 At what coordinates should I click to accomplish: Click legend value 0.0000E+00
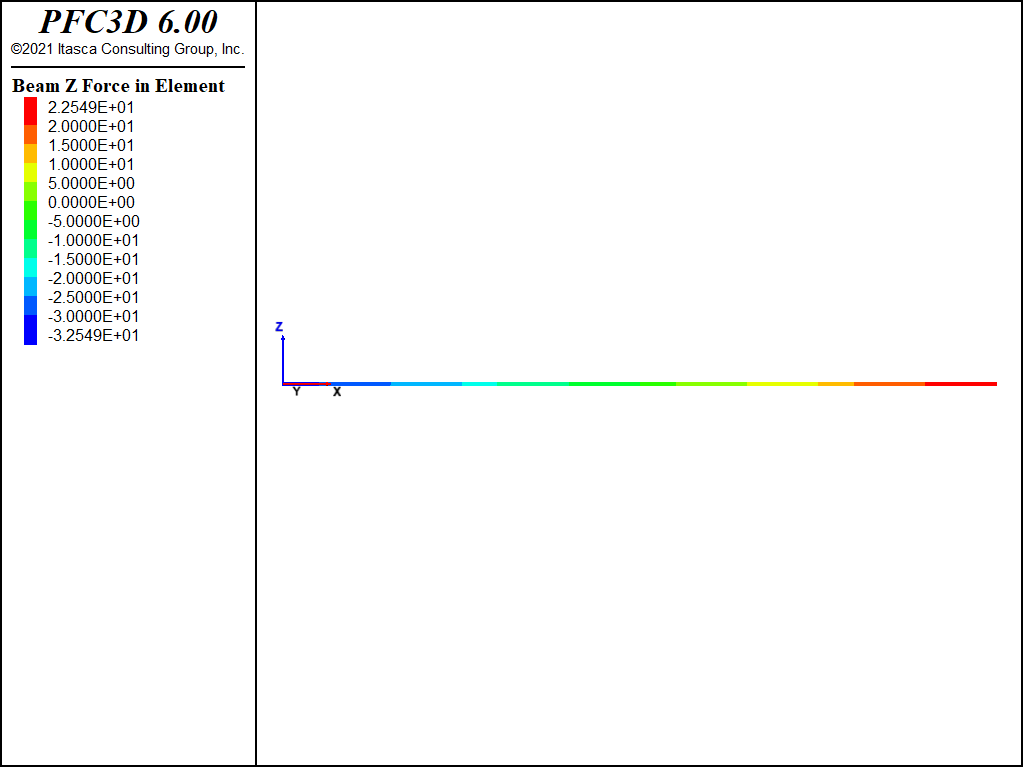click(91, 202)
